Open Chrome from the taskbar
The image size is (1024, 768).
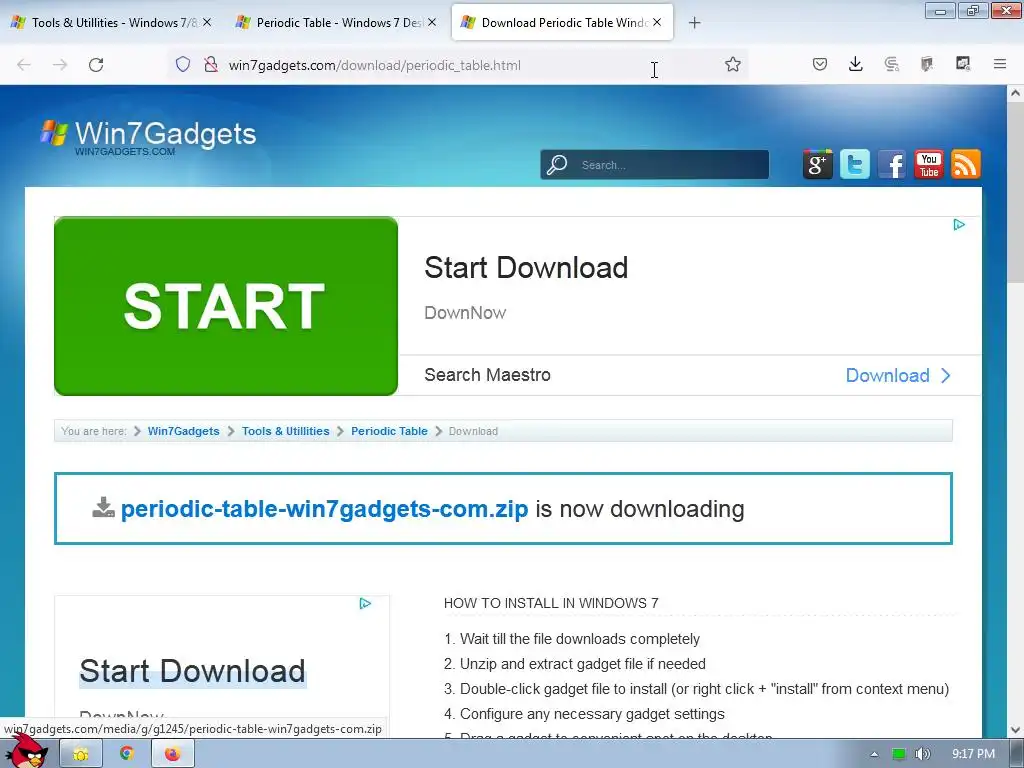coord(127,754)
